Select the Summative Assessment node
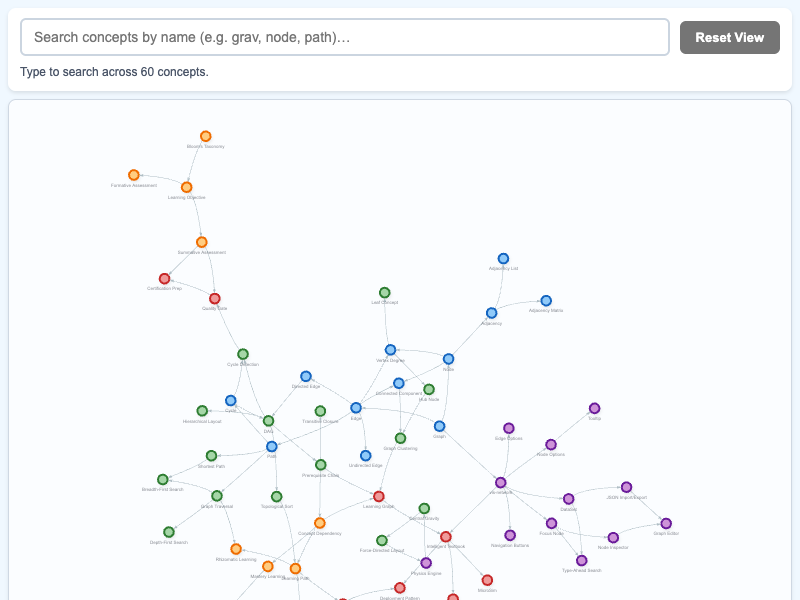The height and width of the screenshot is (600, 800). pos(202,242)
